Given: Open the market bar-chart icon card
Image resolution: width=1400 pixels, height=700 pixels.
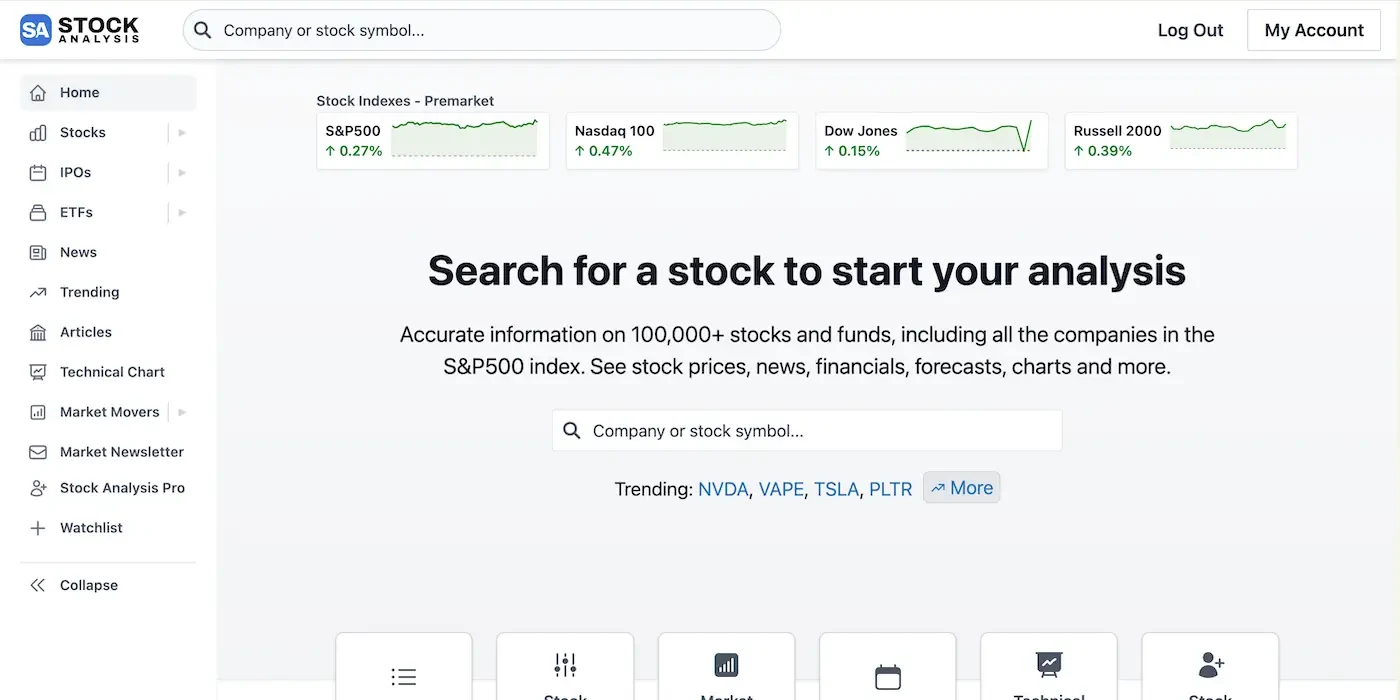Looking at the screenshot, I should click(x=726, y=666).
